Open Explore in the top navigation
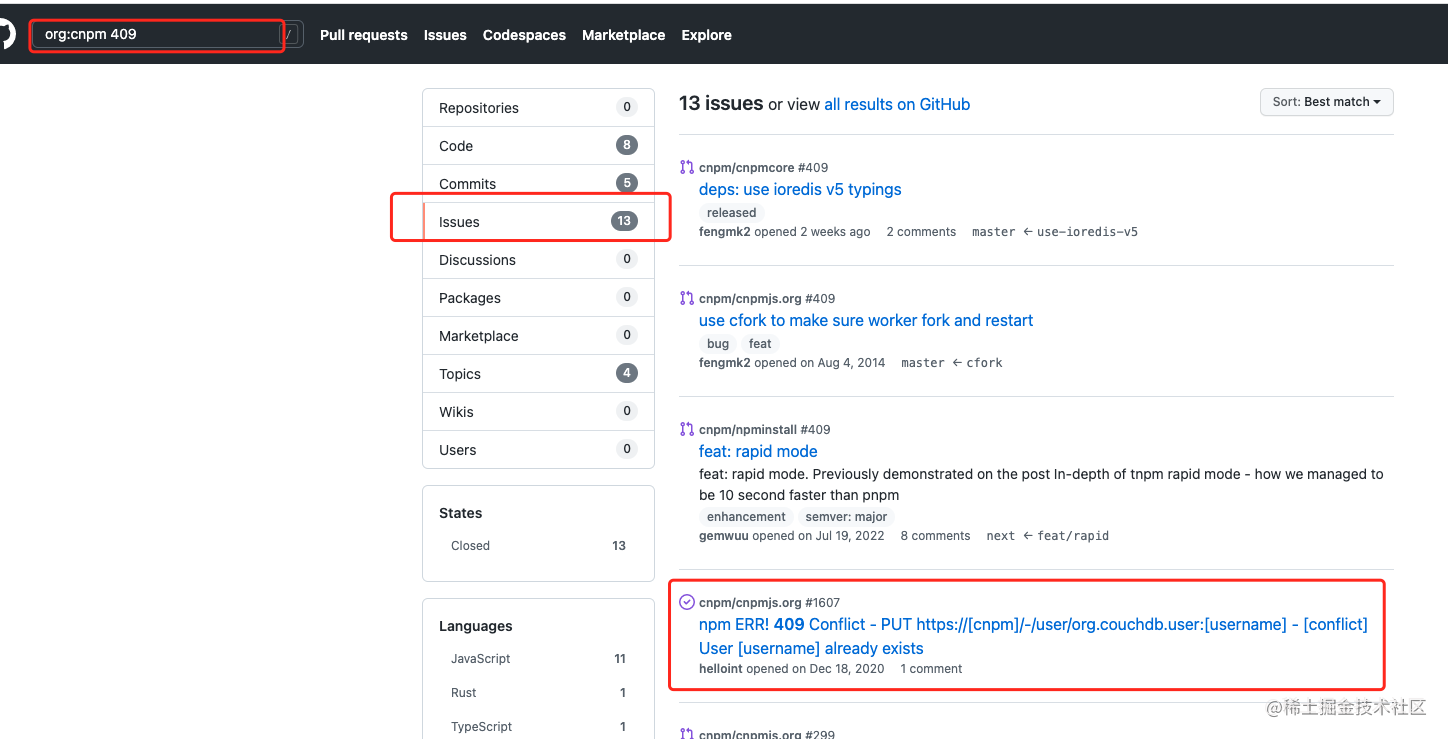 click(x=707, y=35)
